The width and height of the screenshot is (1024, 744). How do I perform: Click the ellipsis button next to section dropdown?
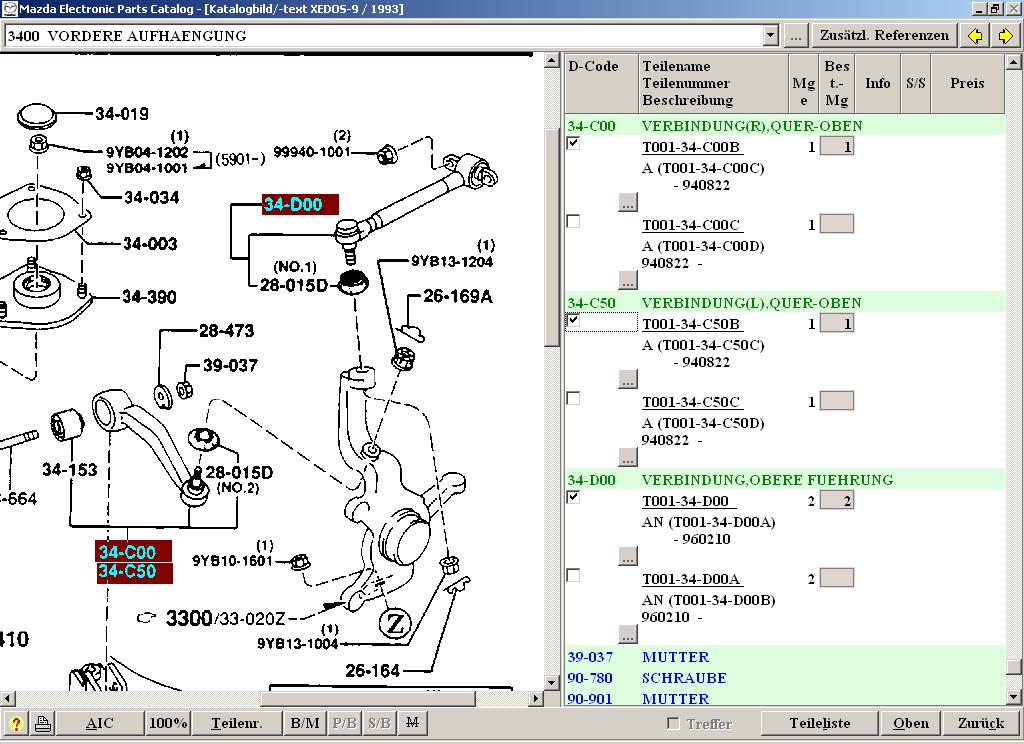[795, 36]
